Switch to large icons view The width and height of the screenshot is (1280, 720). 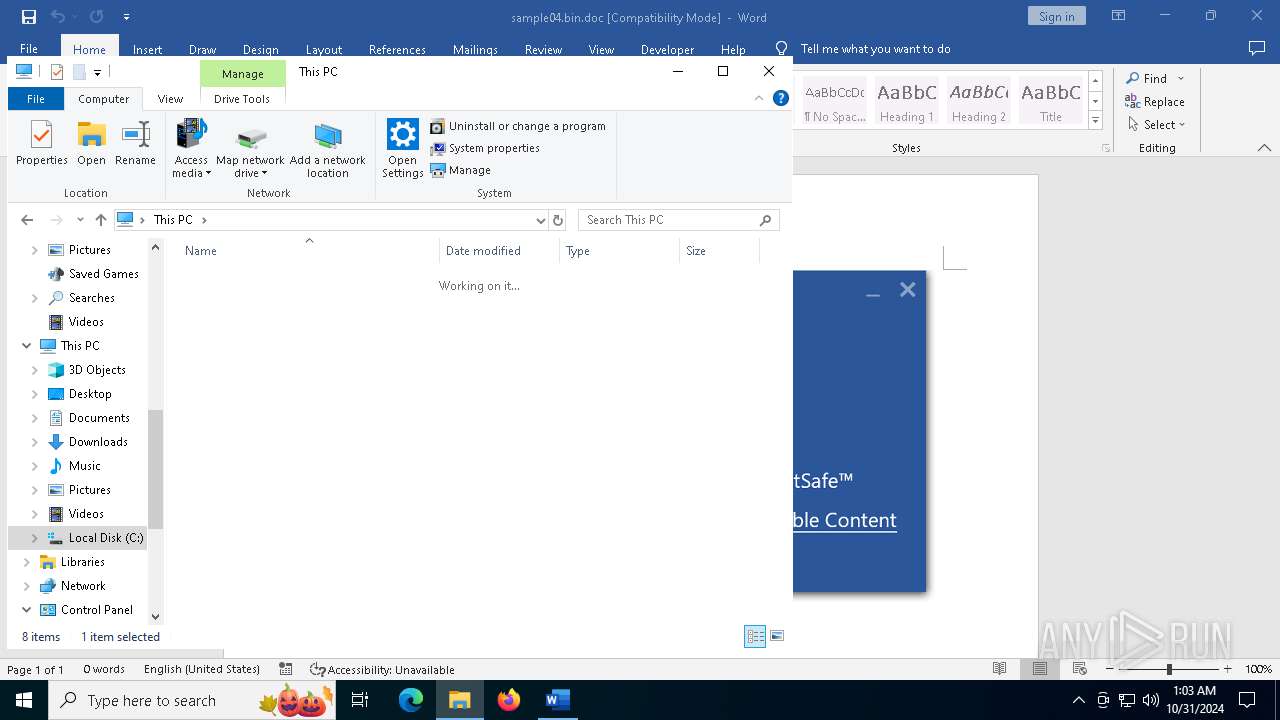pos(777,636)
